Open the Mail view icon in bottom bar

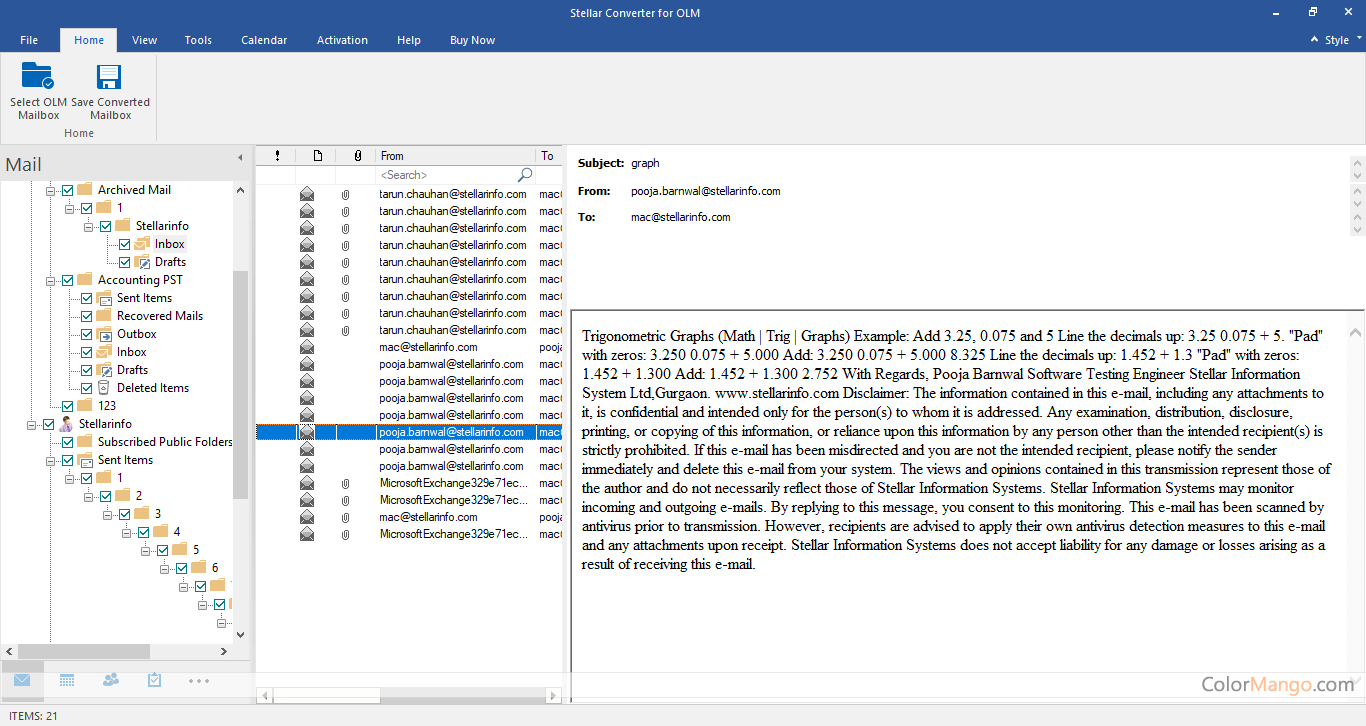pos(22,680)
